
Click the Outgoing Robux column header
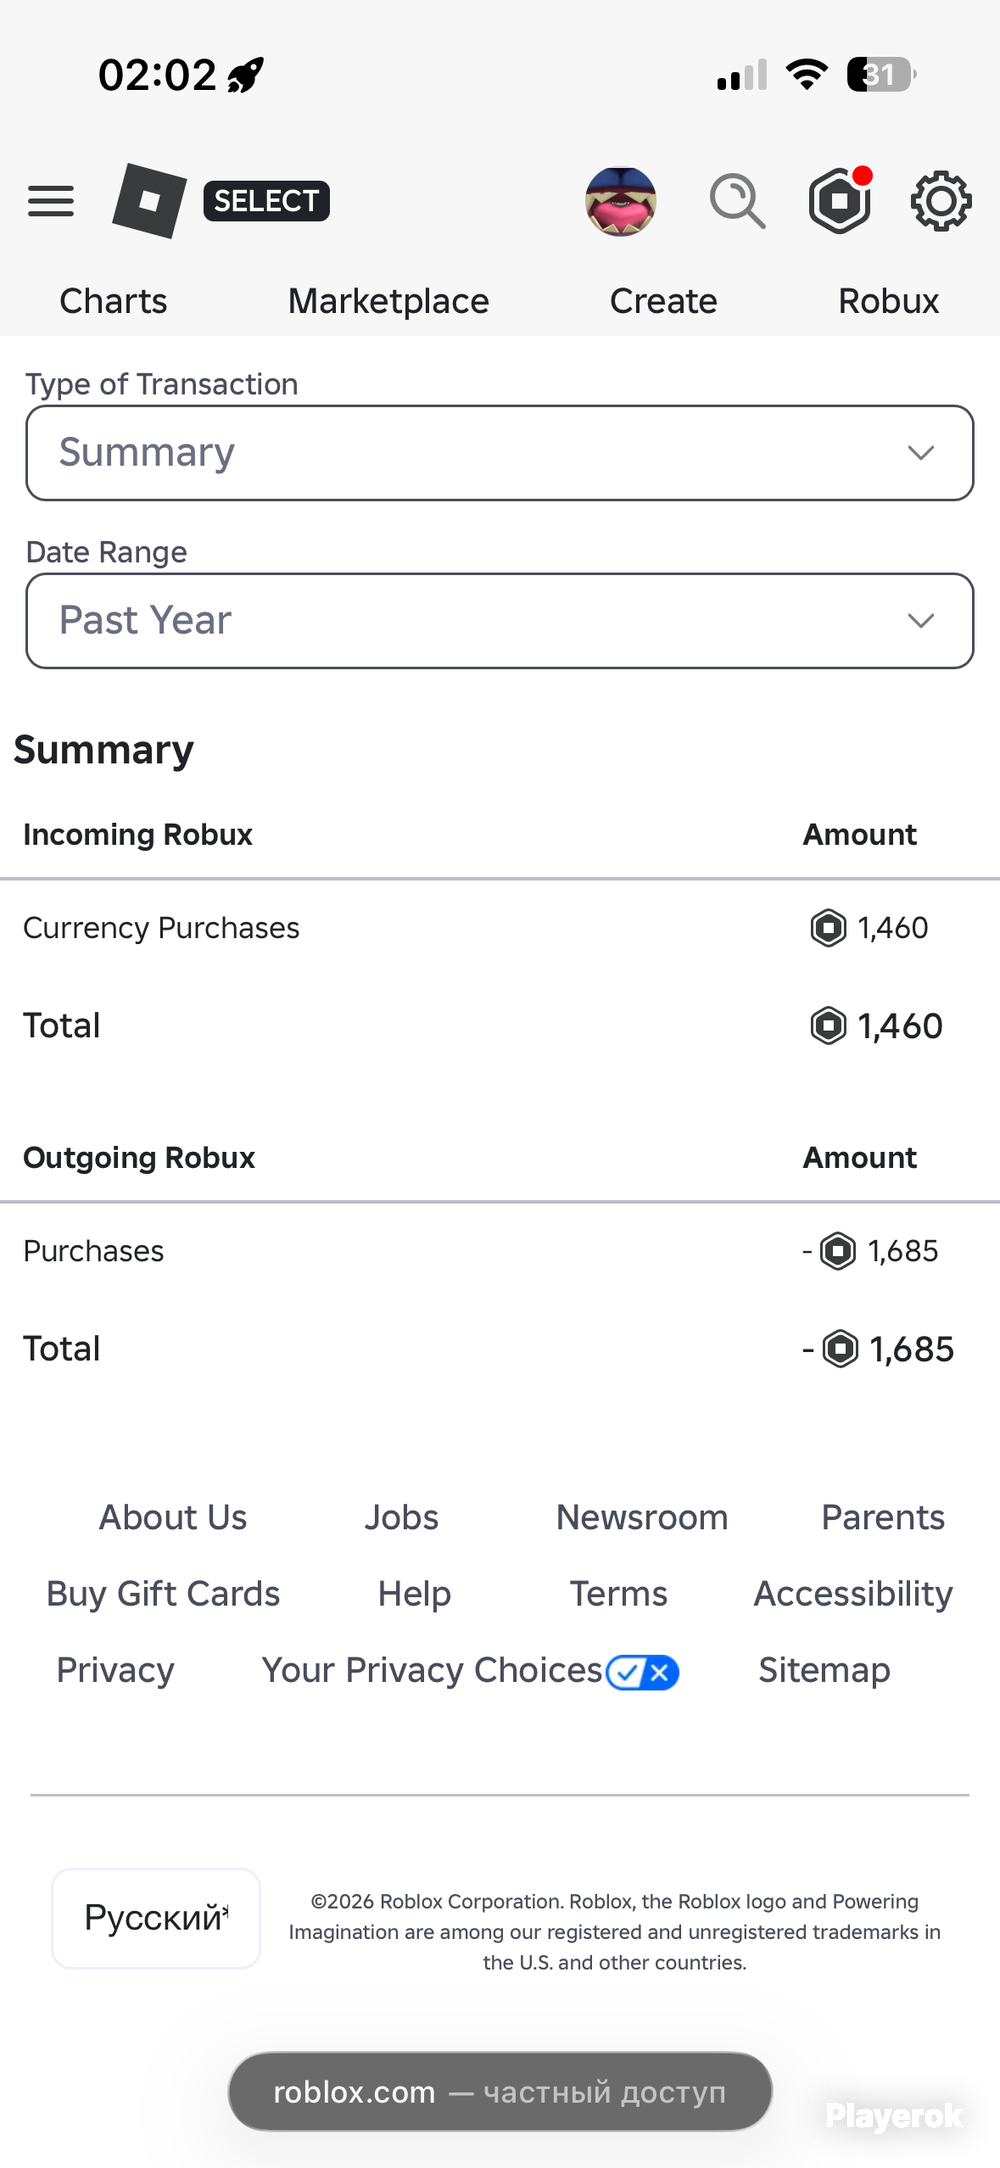[139, 1158]
